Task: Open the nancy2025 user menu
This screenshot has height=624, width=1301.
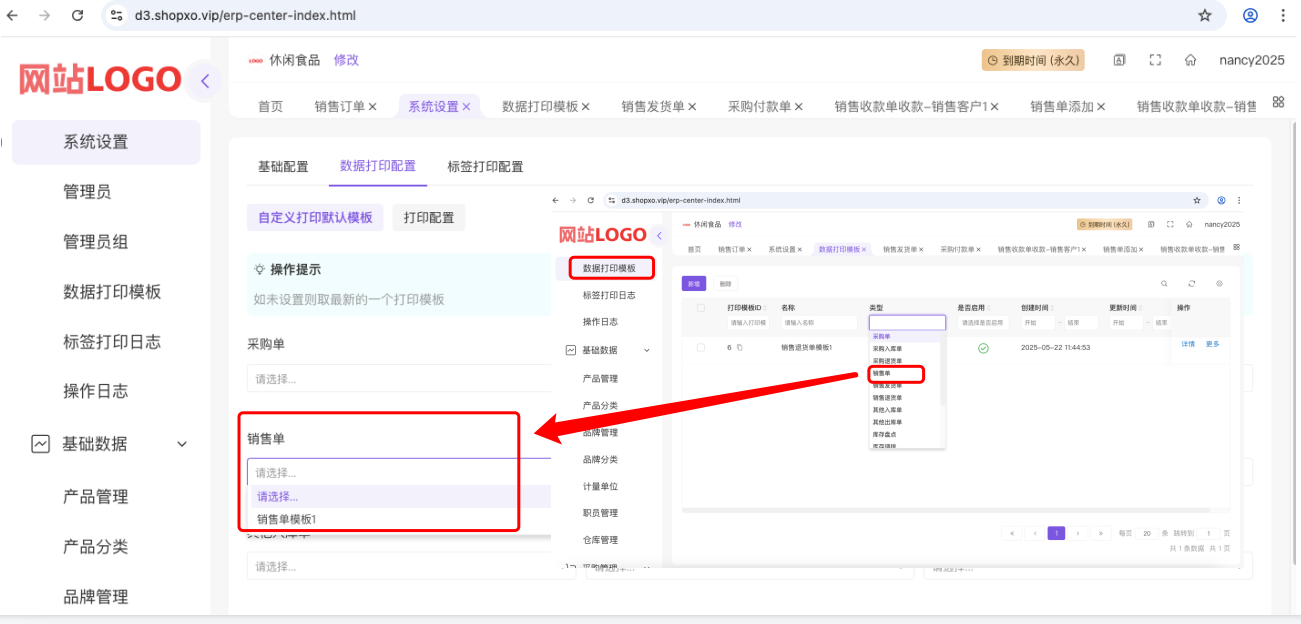Action: coord(1251,60)
